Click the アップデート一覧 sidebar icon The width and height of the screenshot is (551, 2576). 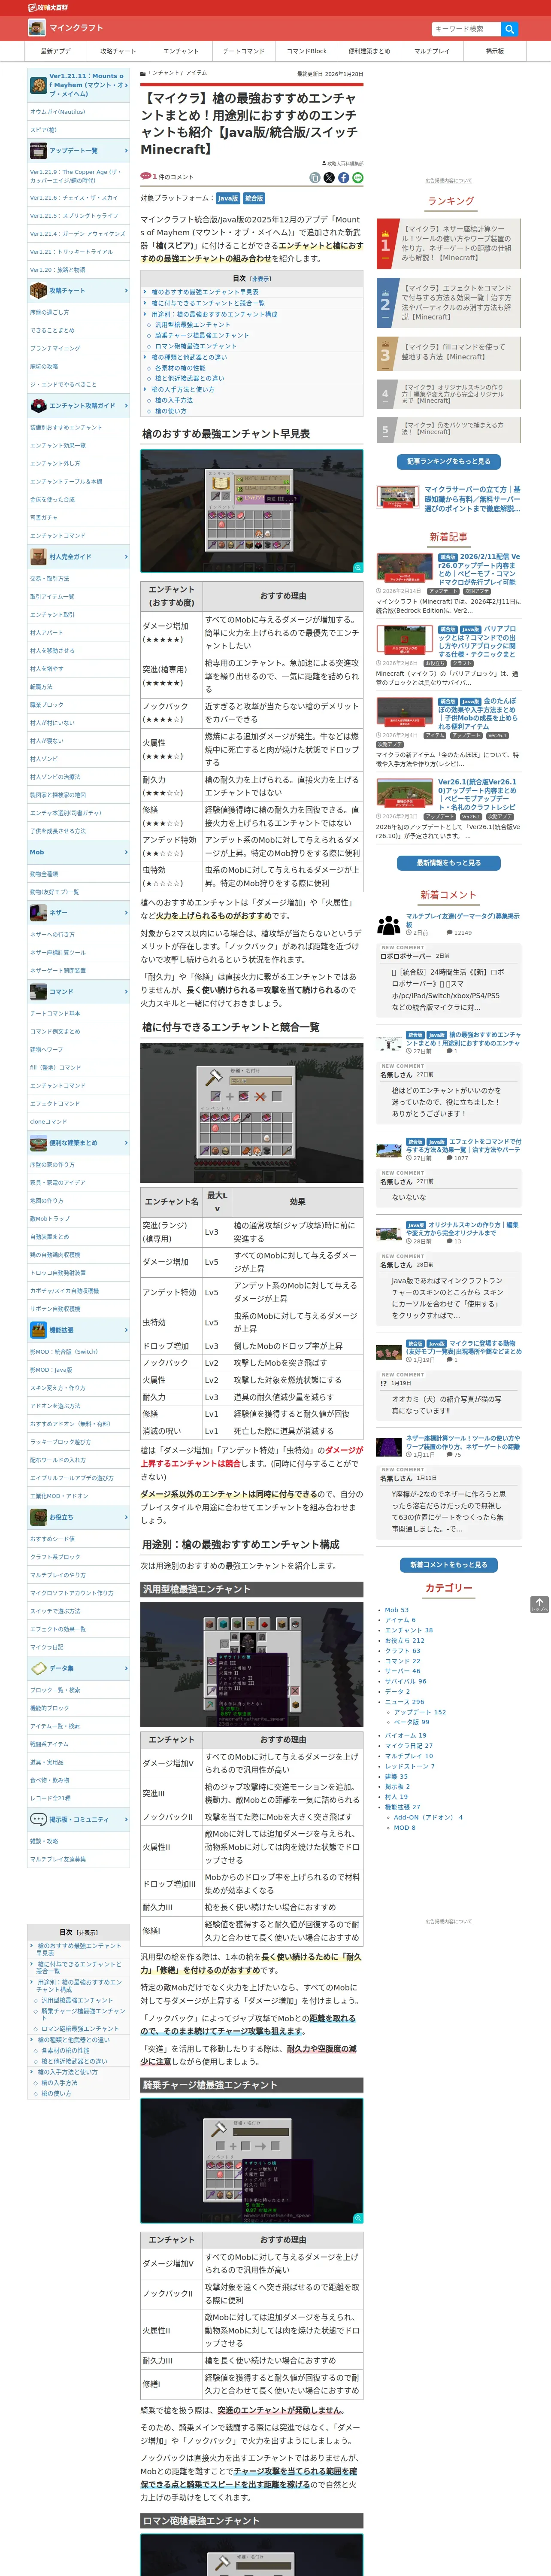(x=38, y=151)
